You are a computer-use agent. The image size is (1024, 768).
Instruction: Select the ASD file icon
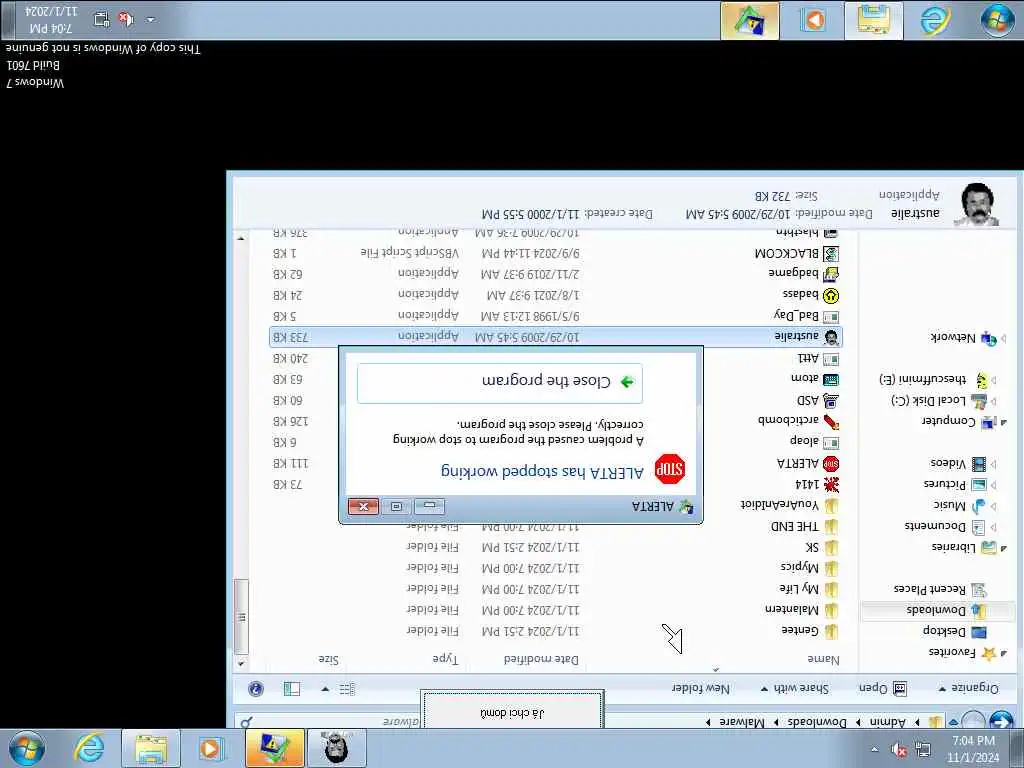831,401
